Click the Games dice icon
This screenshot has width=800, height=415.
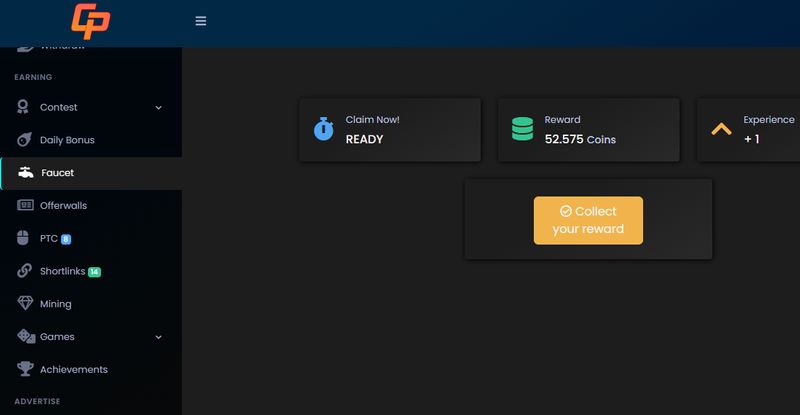pos(26,336)
